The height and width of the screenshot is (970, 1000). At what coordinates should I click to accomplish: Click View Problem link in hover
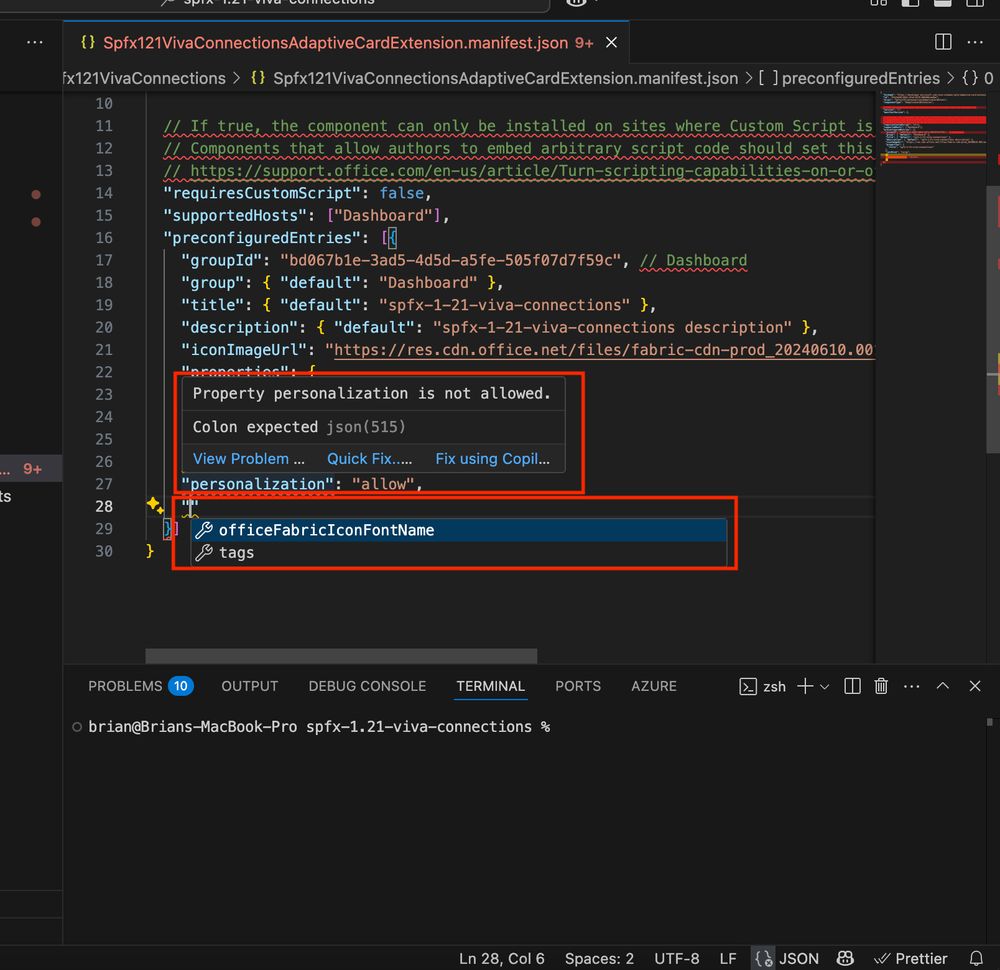248,459
